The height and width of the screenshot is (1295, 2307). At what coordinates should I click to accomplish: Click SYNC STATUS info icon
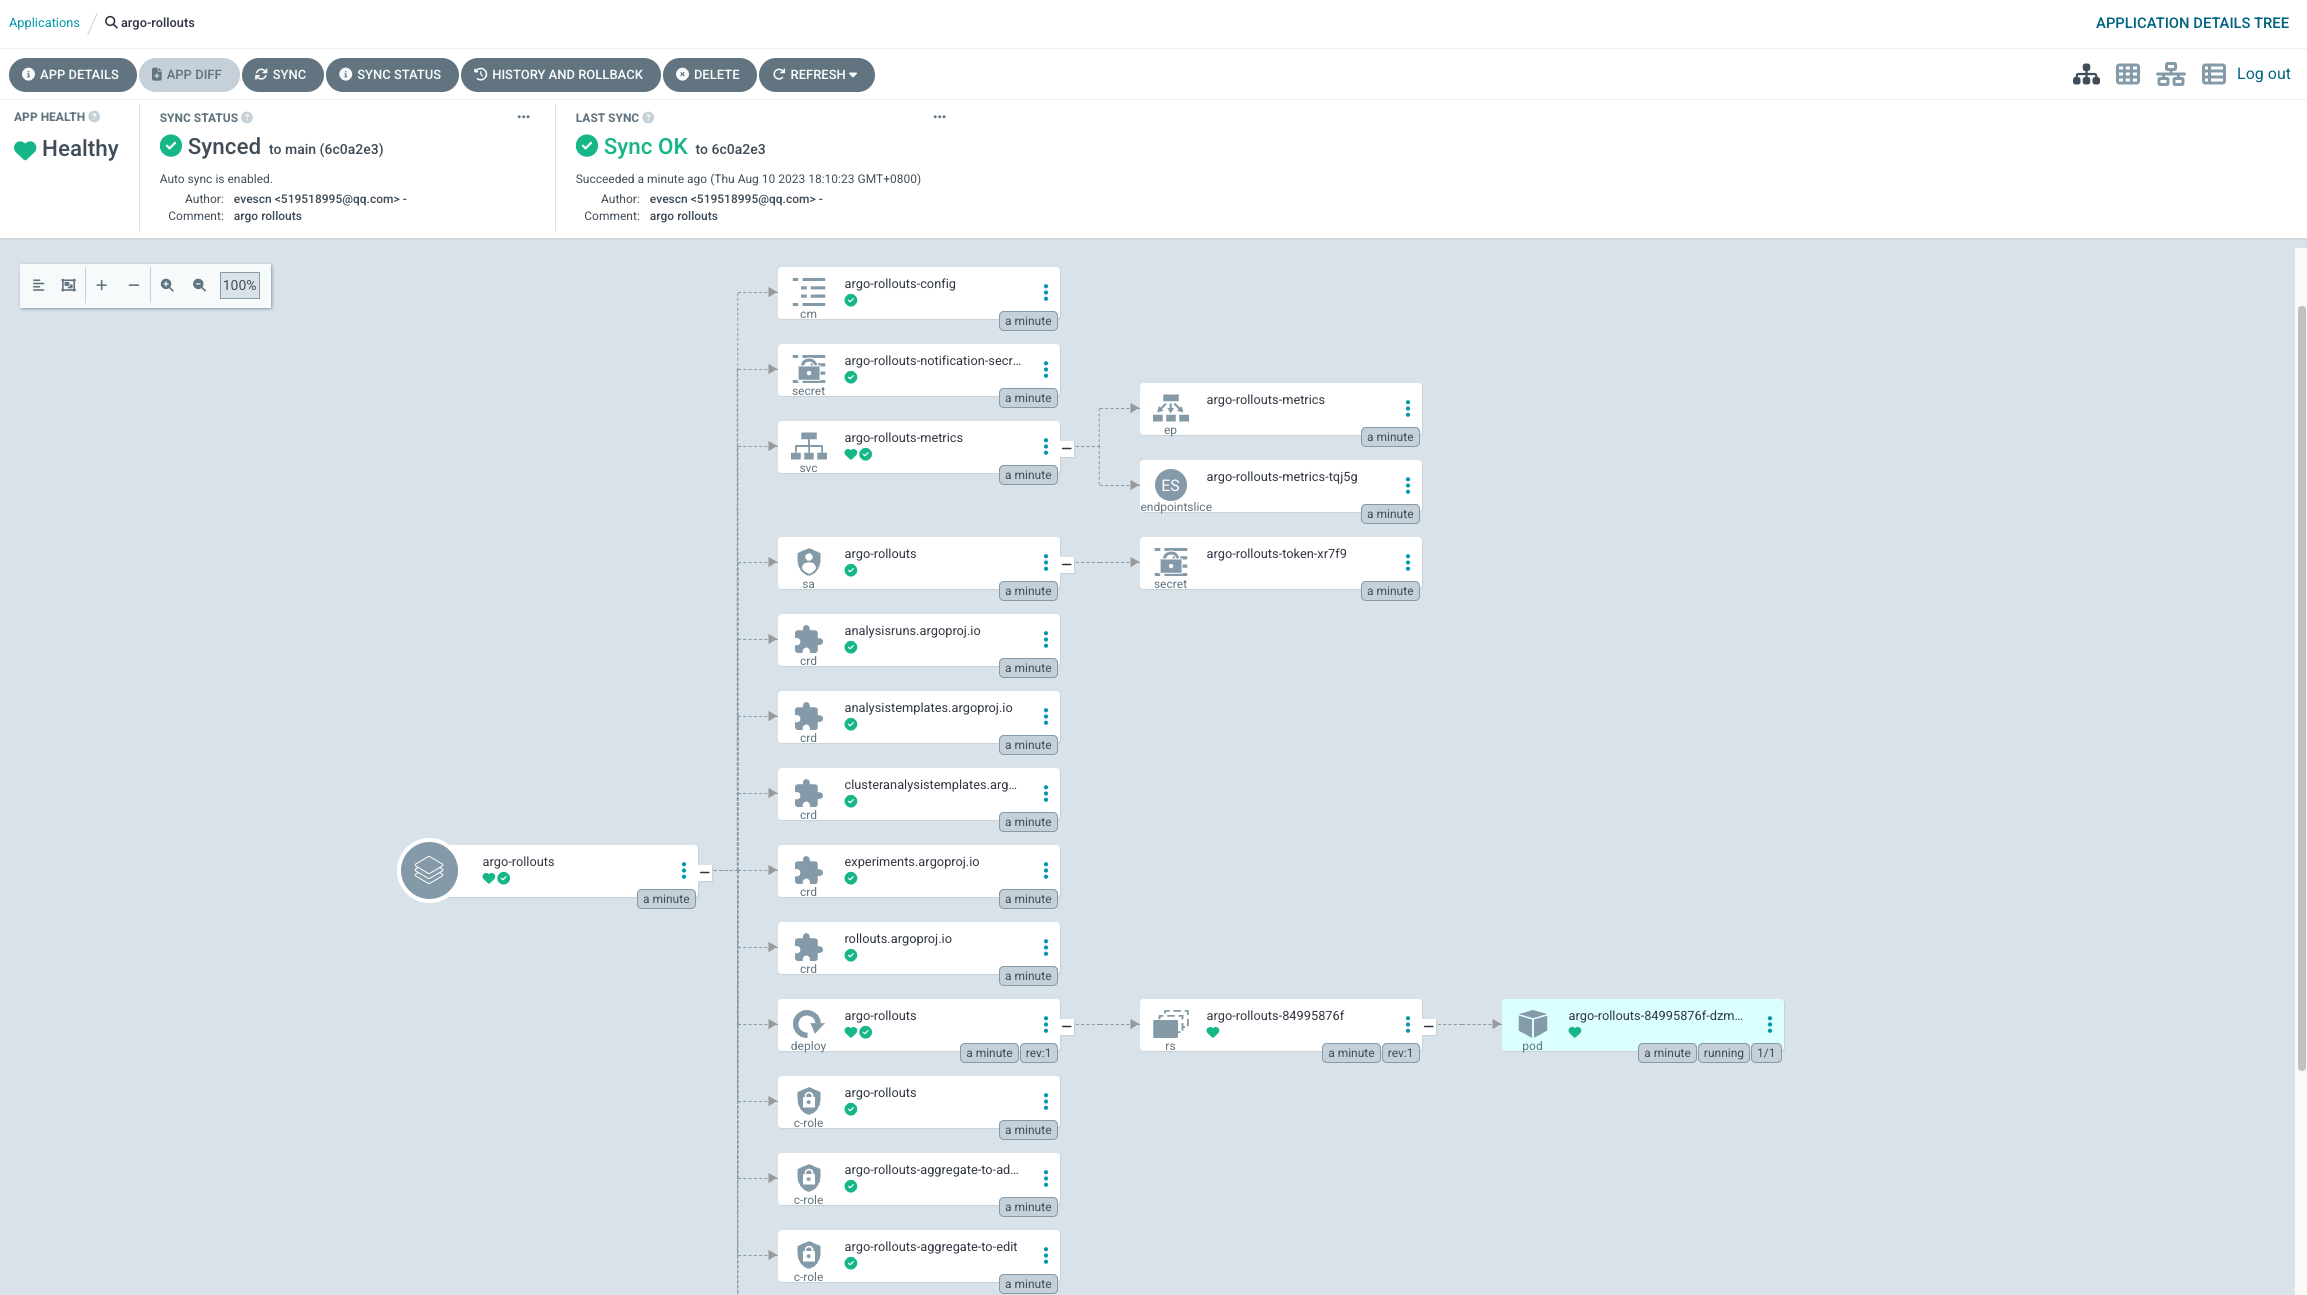pos(247,117)
